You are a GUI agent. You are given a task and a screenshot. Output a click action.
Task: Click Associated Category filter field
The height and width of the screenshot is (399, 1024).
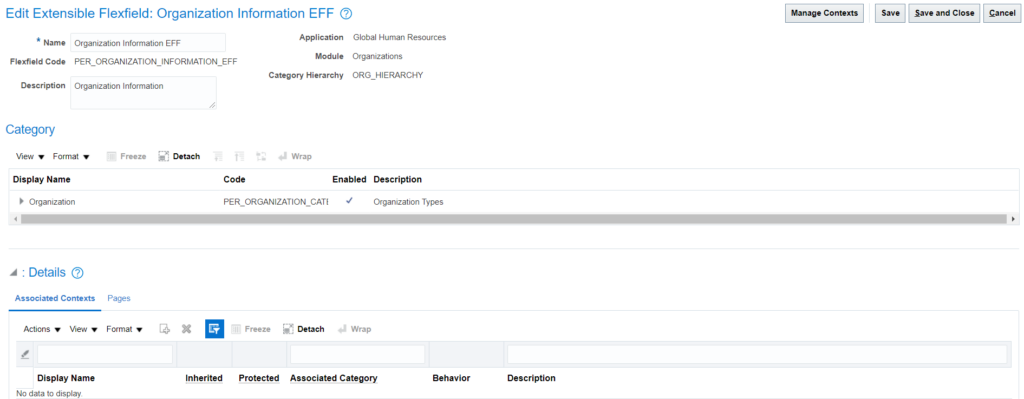(357, 355)
